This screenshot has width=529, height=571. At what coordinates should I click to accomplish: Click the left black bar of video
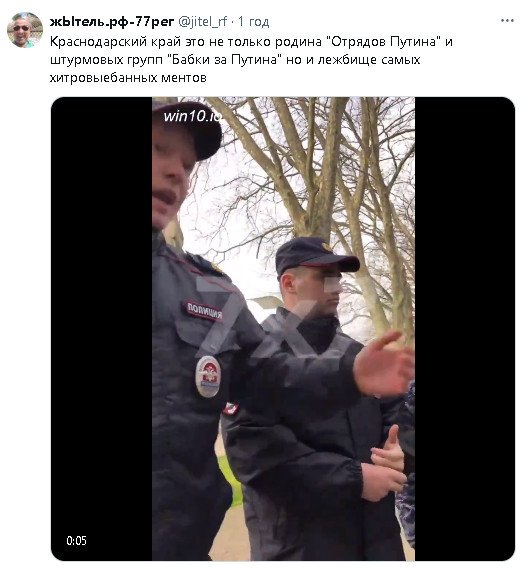pyautogui.click(x=102, y=328)
